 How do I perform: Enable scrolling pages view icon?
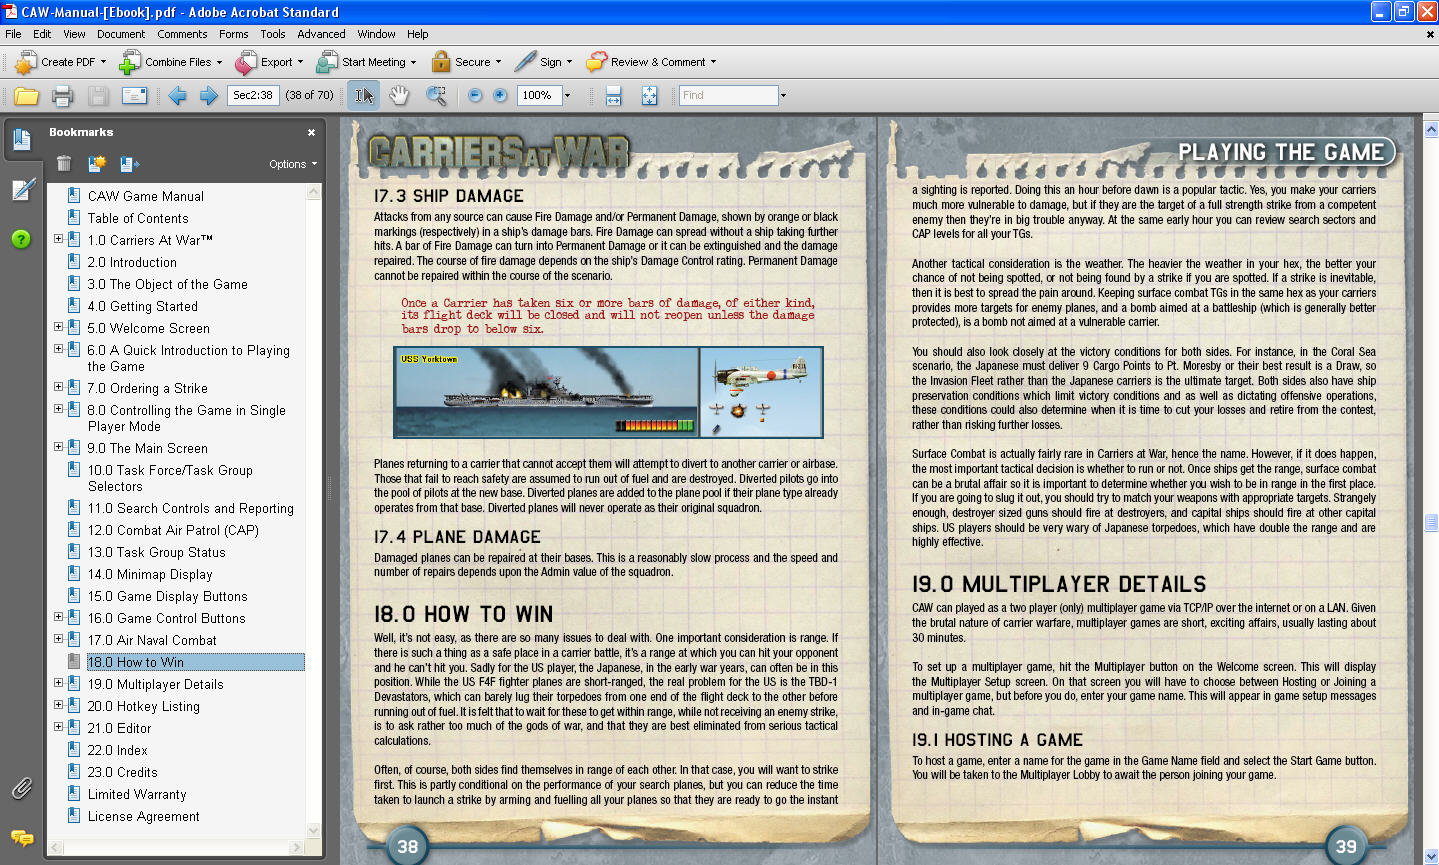[613, 96]
